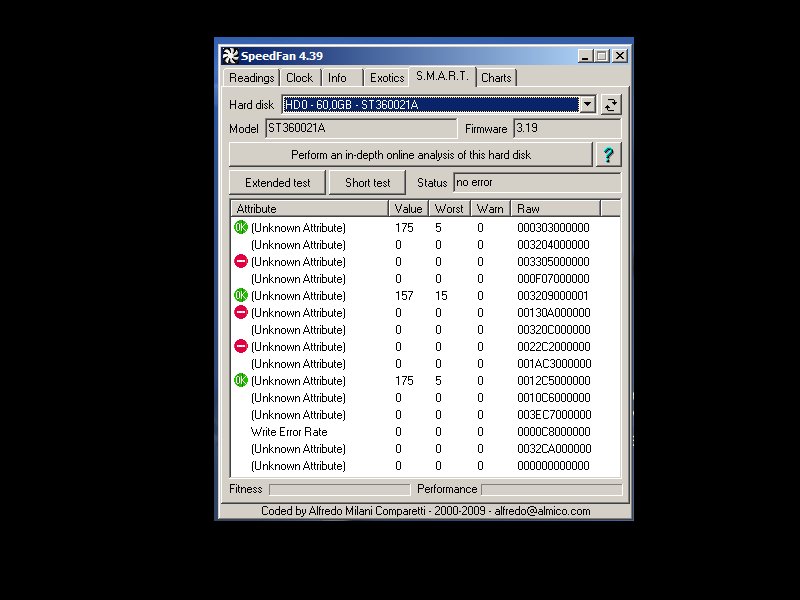800x600 pixels.
Task: Minimize the SpeedFan window
Action: click(x=585, y=56)
